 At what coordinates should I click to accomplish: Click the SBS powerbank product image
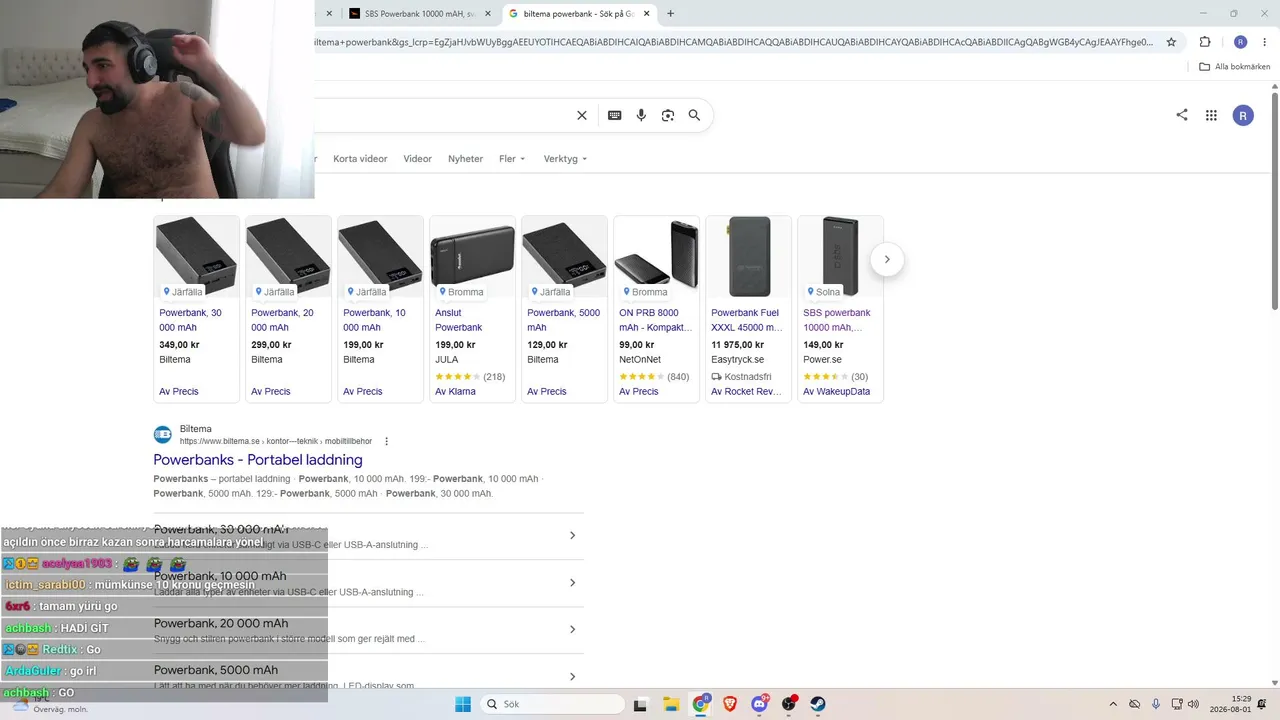pyautogui.click(x=840, y=257)
